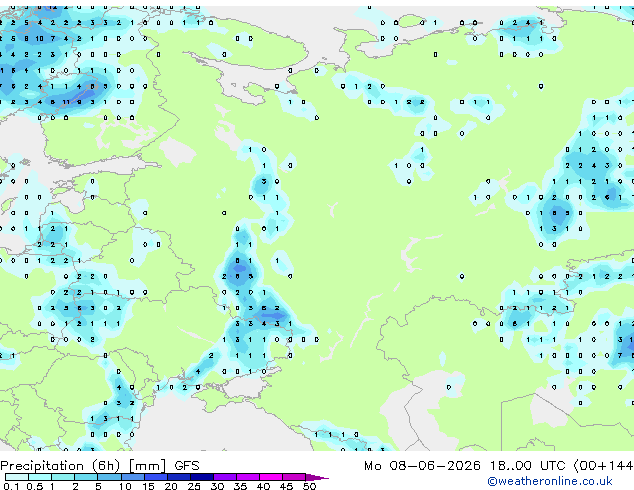Click the '11' precipitation value on the map
Image resolution: width=634 pixels, height=490 pixels.
pos(66,102)
